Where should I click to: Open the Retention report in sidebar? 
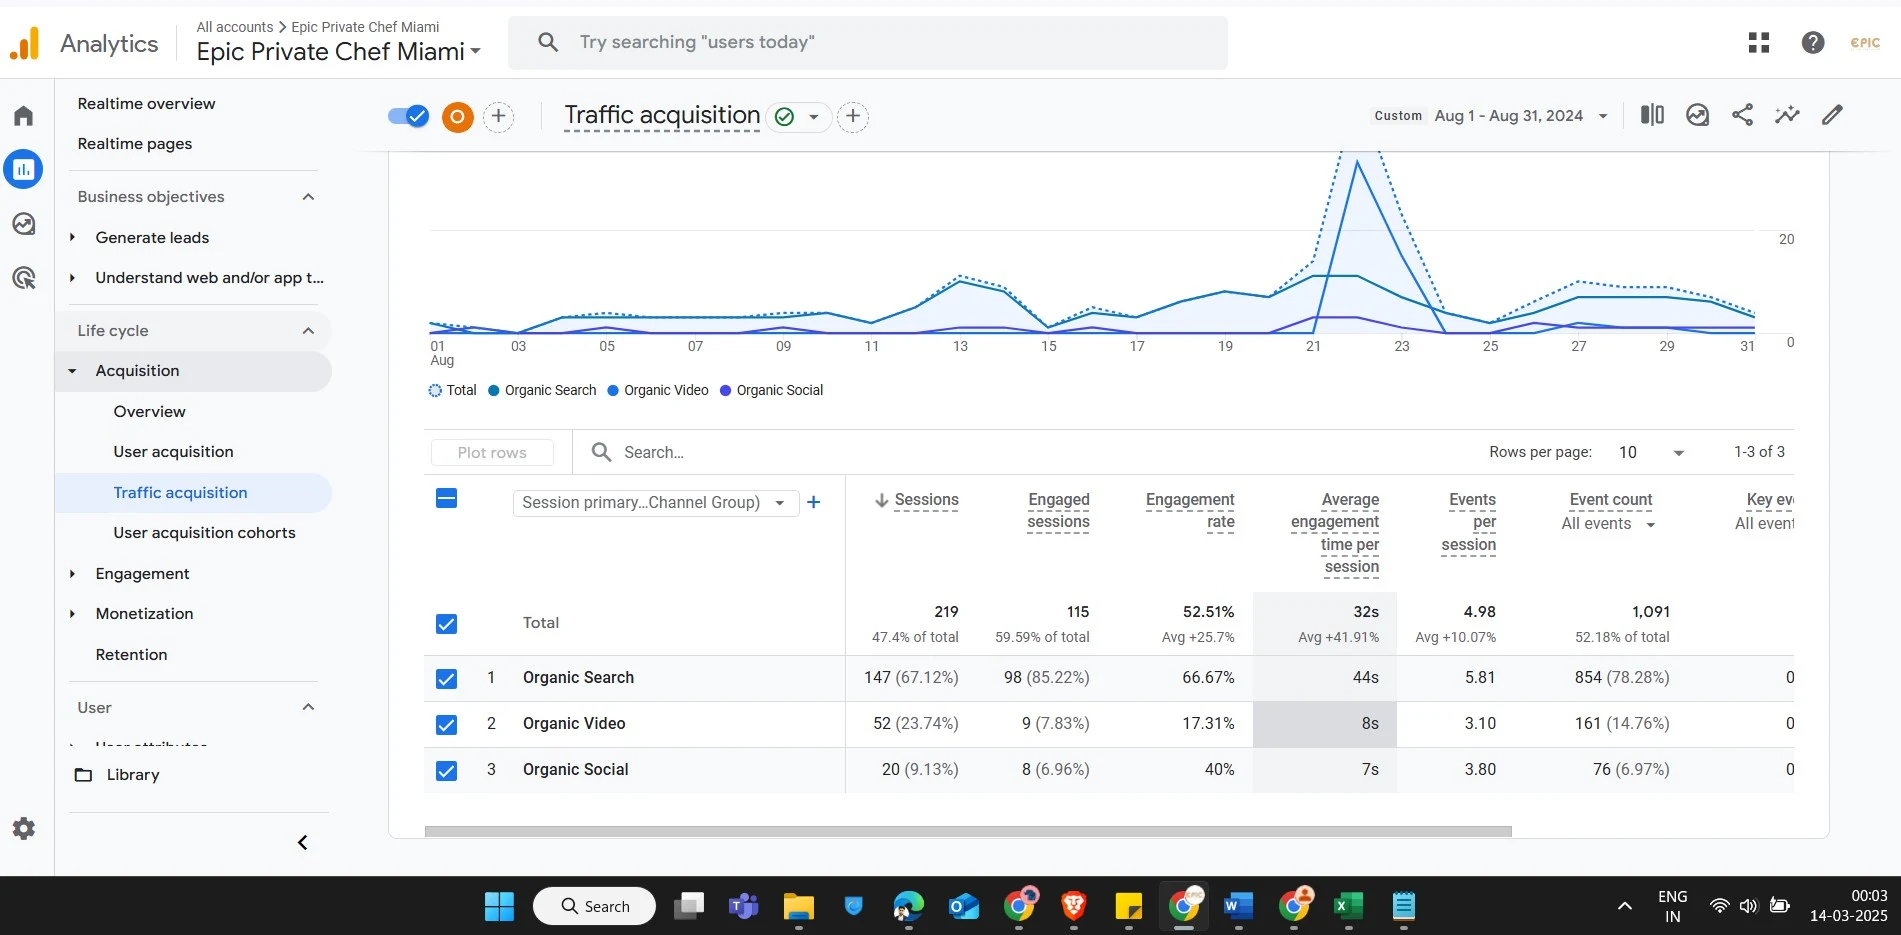tap(131, 655)
